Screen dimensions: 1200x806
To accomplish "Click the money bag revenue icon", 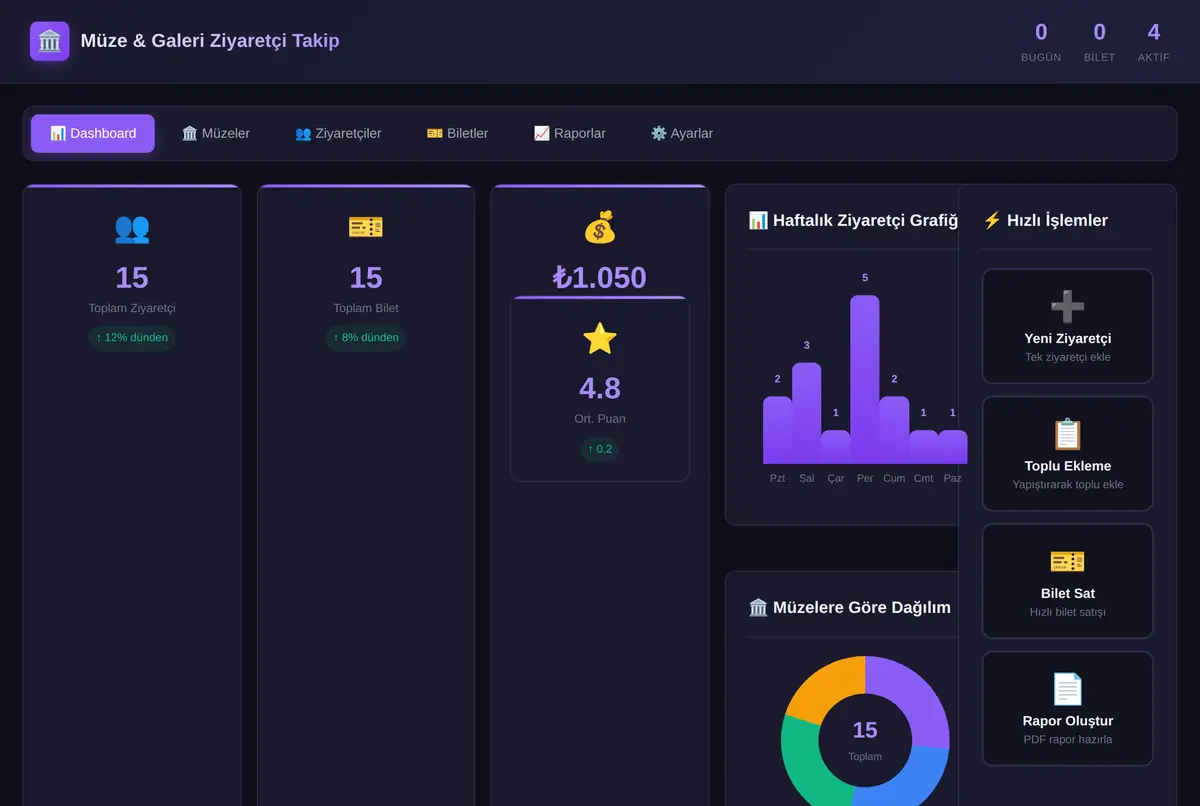I will click(600, 228).
